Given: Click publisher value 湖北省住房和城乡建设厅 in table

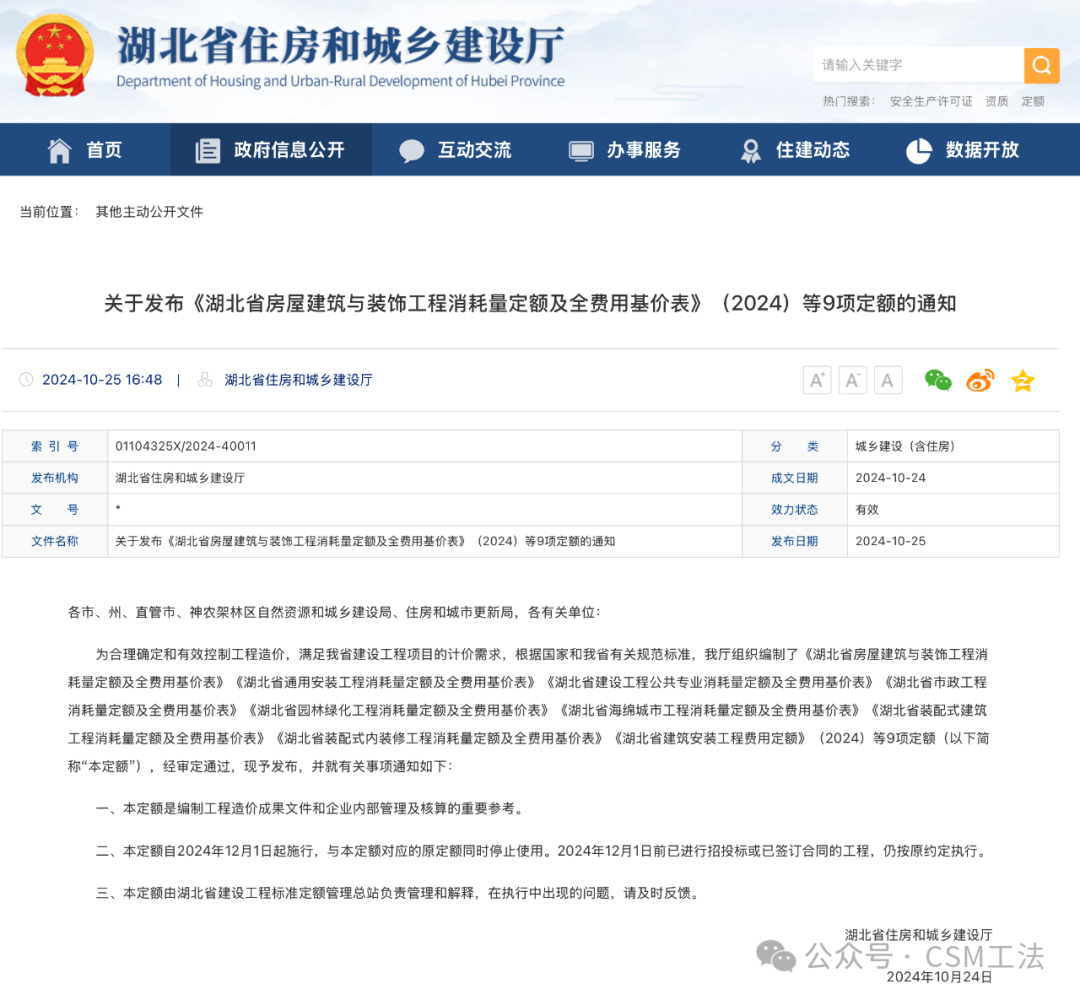Looking at the screenshot, I should 180,478.
